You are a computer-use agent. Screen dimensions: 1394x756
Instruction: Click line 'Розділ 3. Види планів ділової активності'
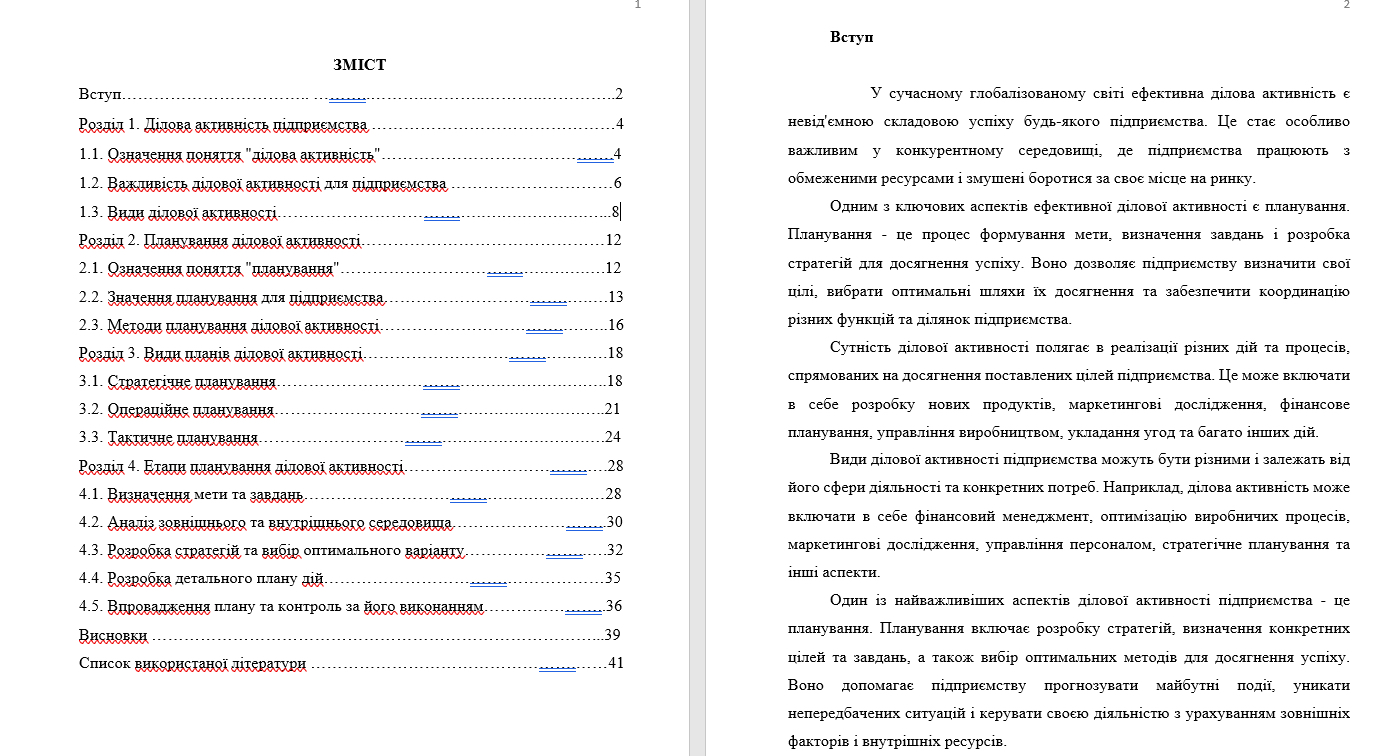351,353
